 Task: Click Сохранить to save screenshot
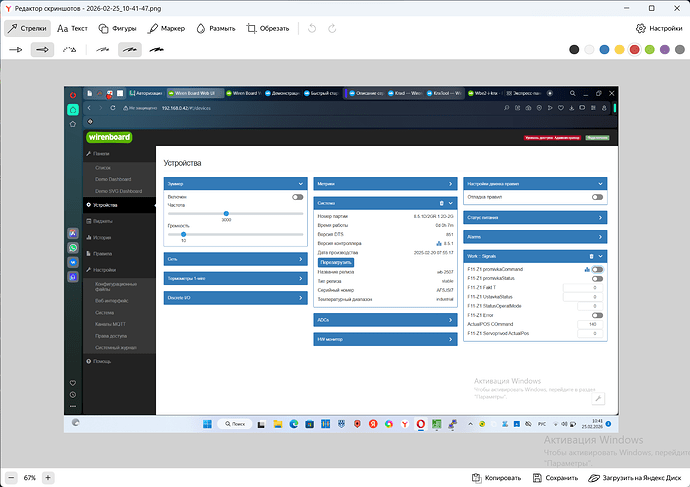[x=555, y=478]
